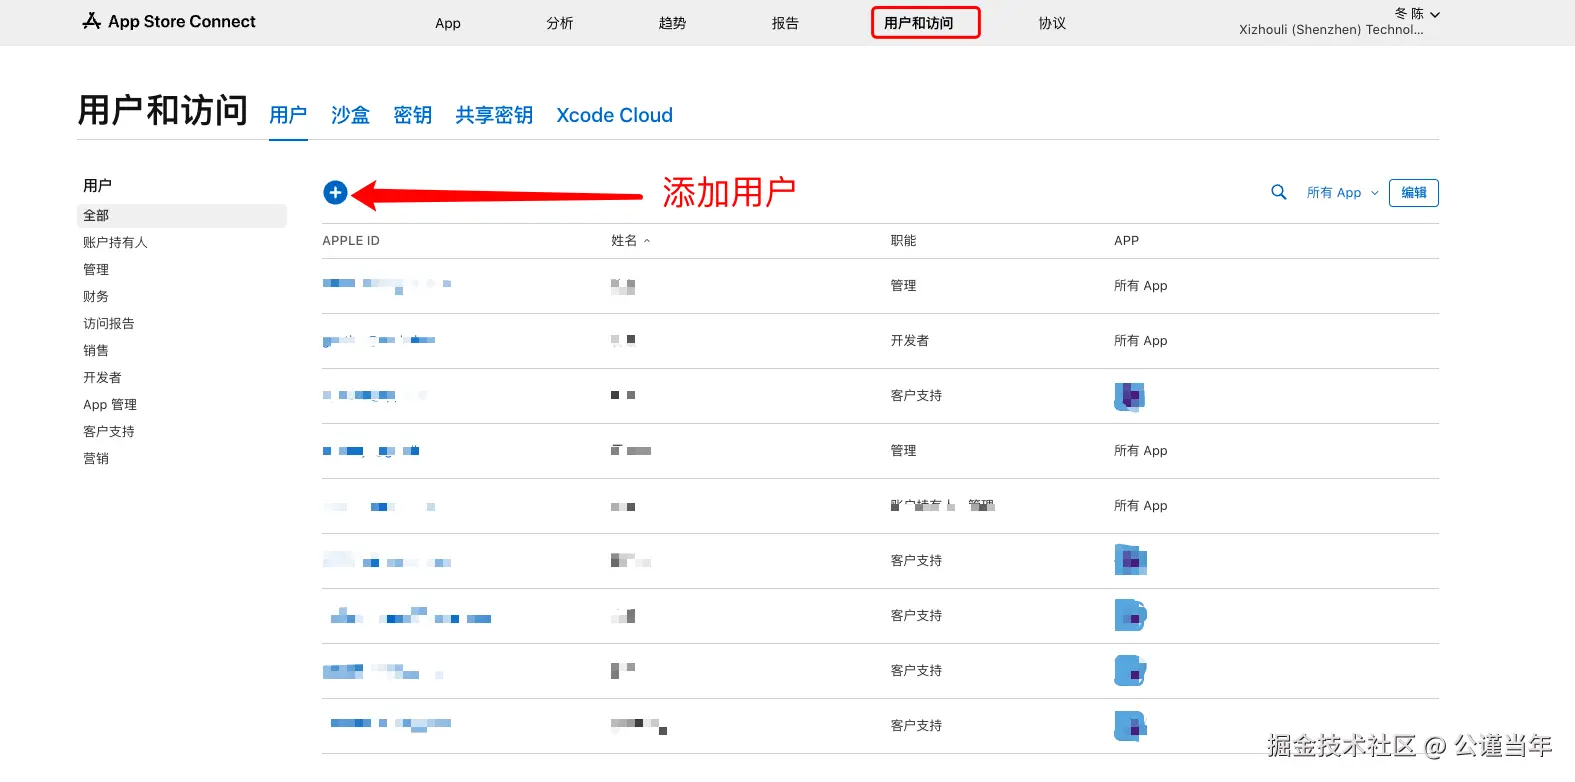Filter users by App 管理 role

coord(110,405)
